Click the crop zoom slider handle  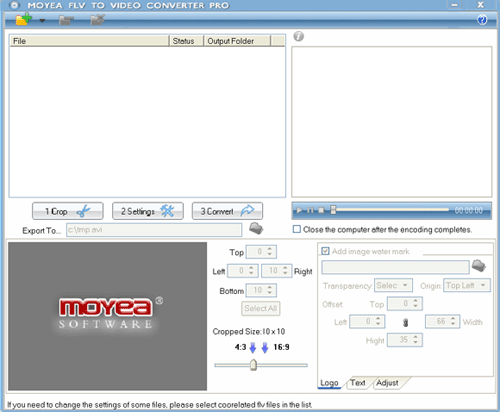(x=253, y=365)
